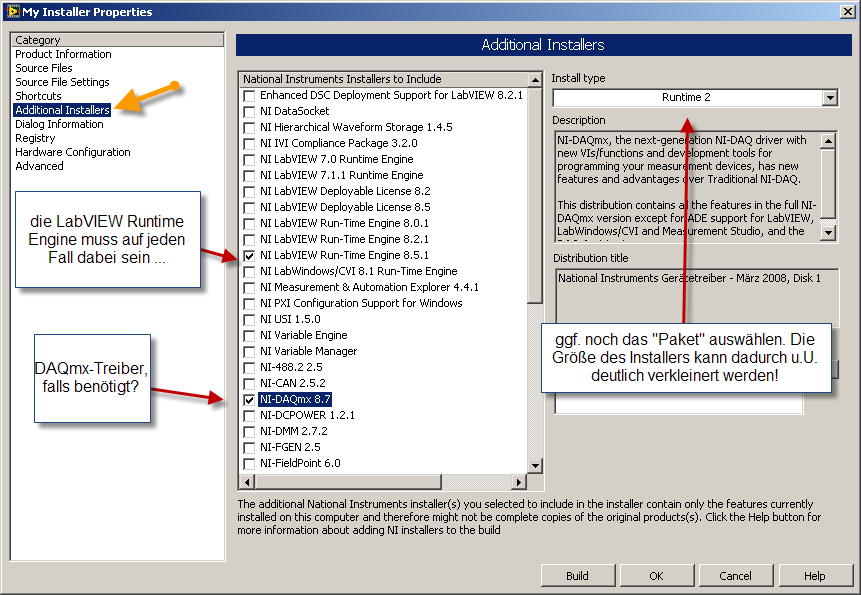The image size is (861, 595).
Task: Click the Description box scrollbar thumb
Action: (828, 184)
